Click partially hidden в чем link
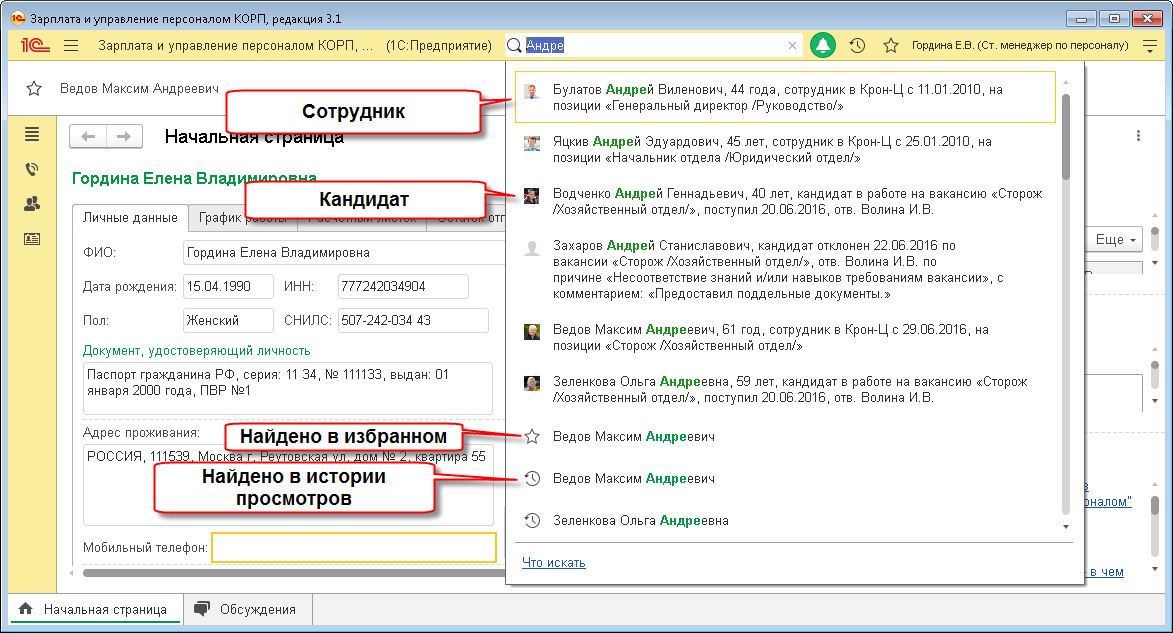The image size is (1173, 633). [x=1106, y=572]
